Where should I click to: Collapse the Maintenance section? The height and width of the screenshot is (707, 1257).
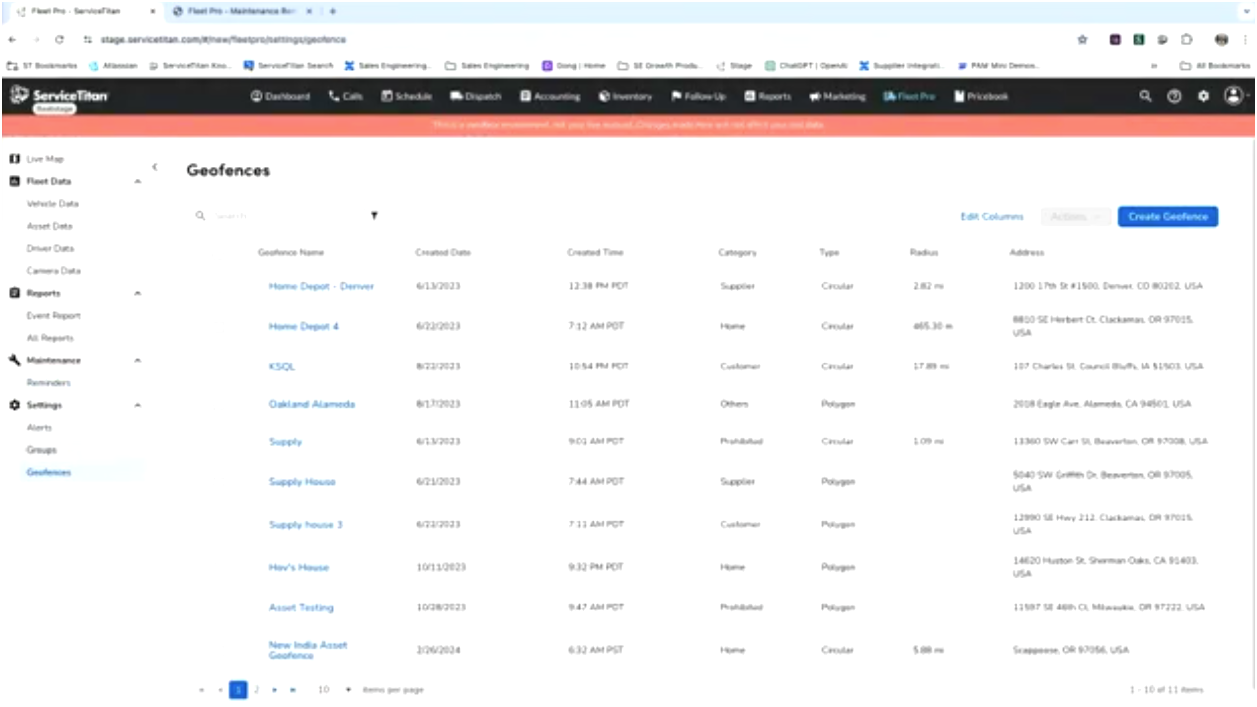point(137,360)
